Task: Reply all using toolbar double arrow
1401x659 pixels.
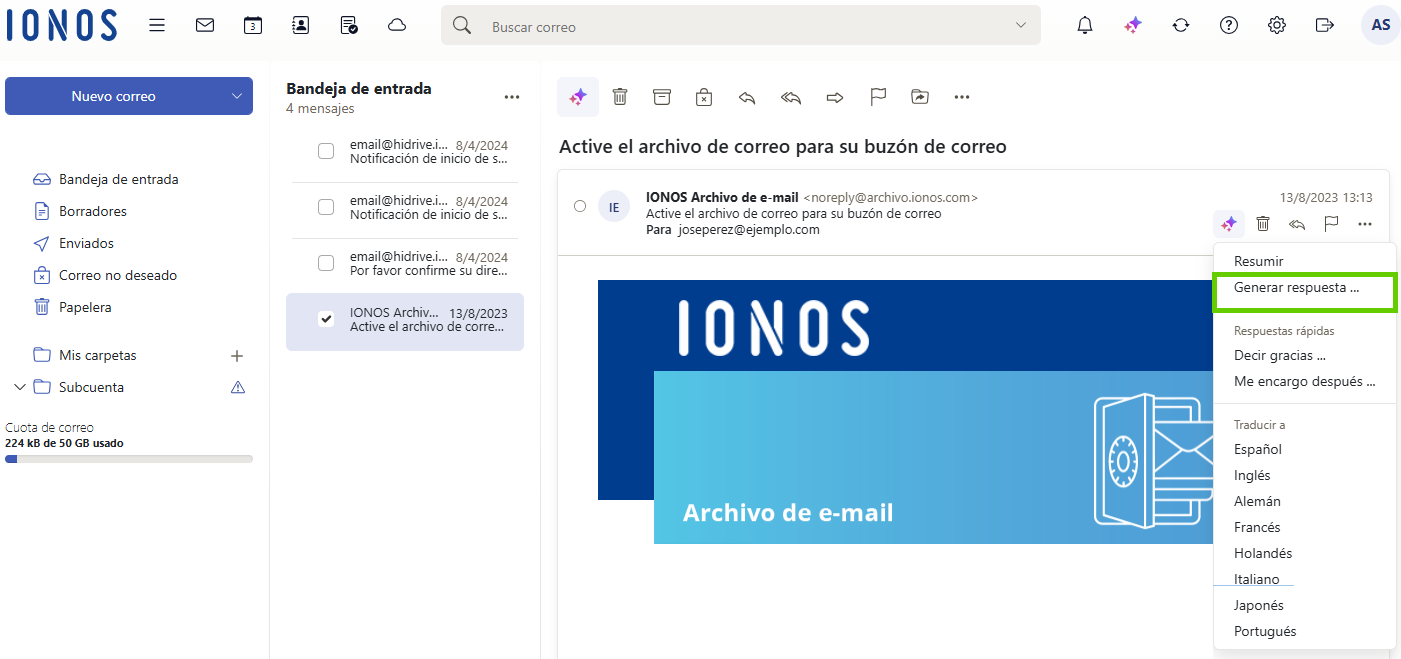Action: (791, 97)
